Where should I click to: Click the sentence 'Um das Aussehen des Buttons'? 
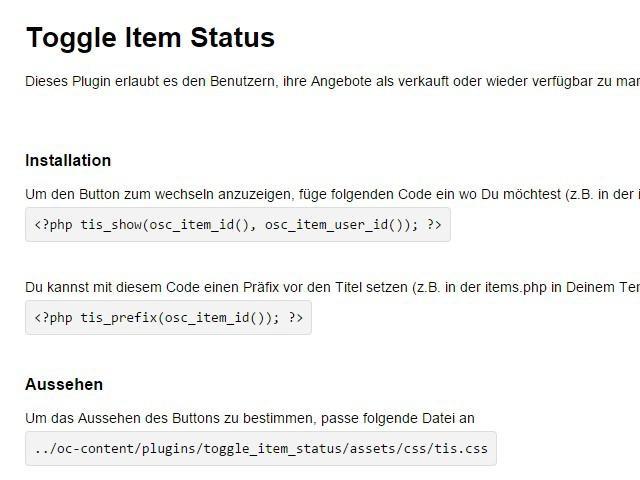(x=250, y=418)
